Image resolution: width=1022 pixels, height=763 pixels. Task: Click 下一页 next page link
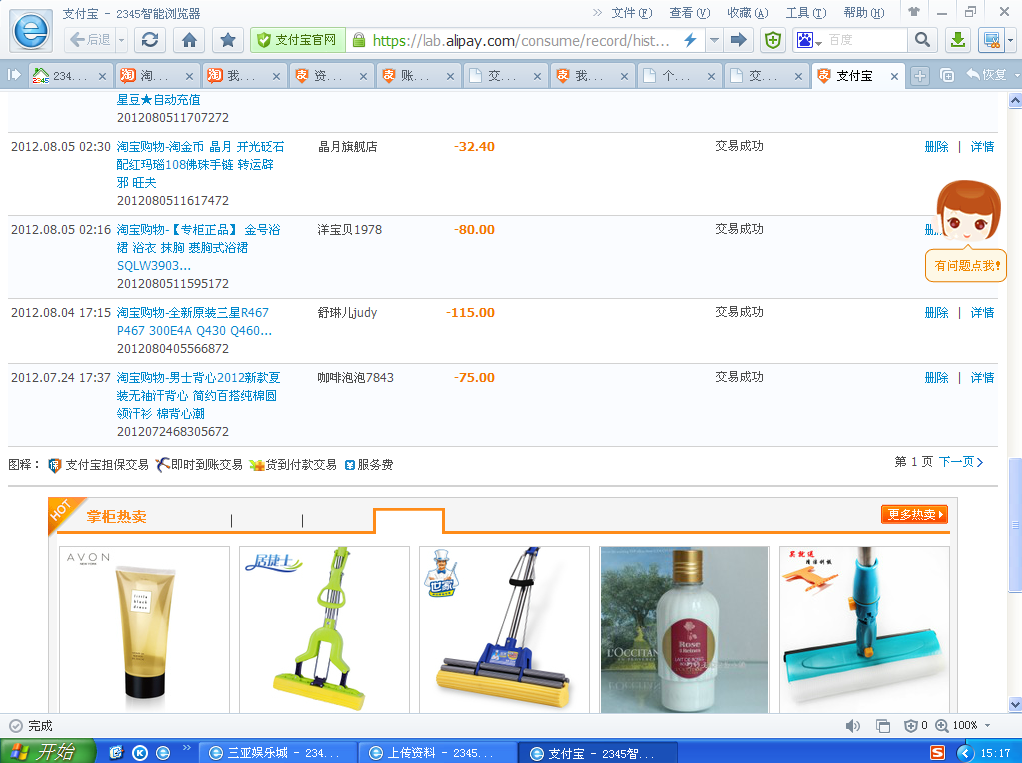(x=961, y=462)
